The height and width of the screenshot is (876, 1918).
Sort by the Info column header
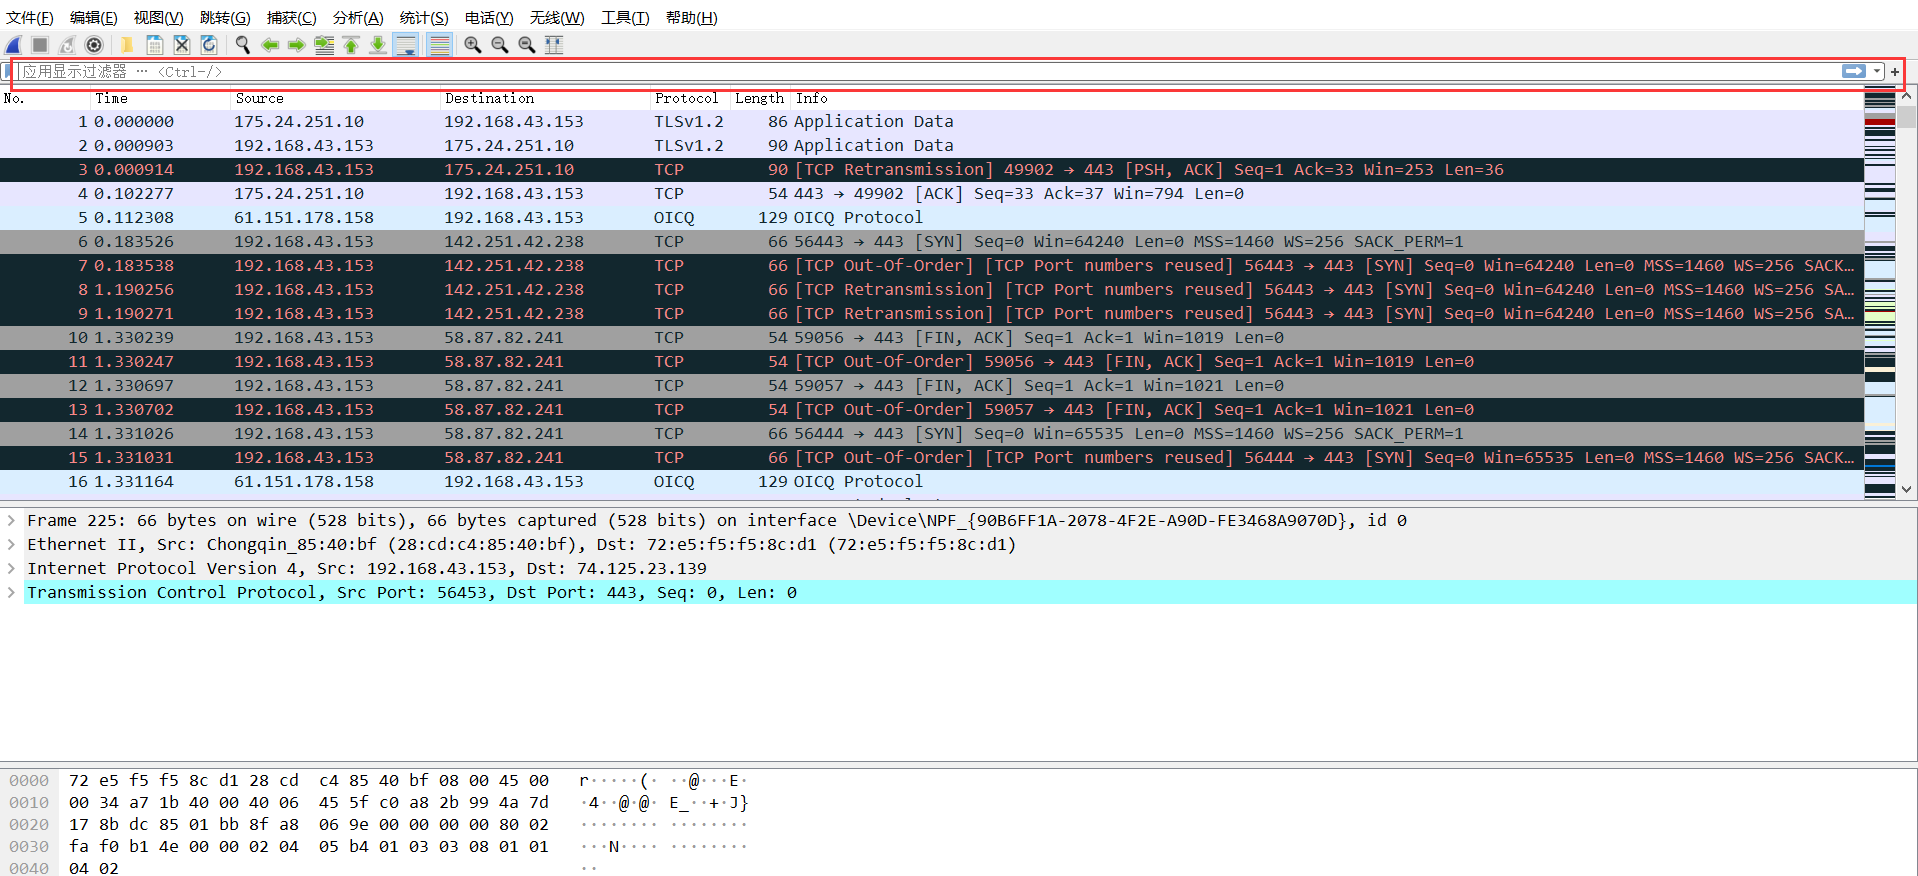click(1328, 98)
